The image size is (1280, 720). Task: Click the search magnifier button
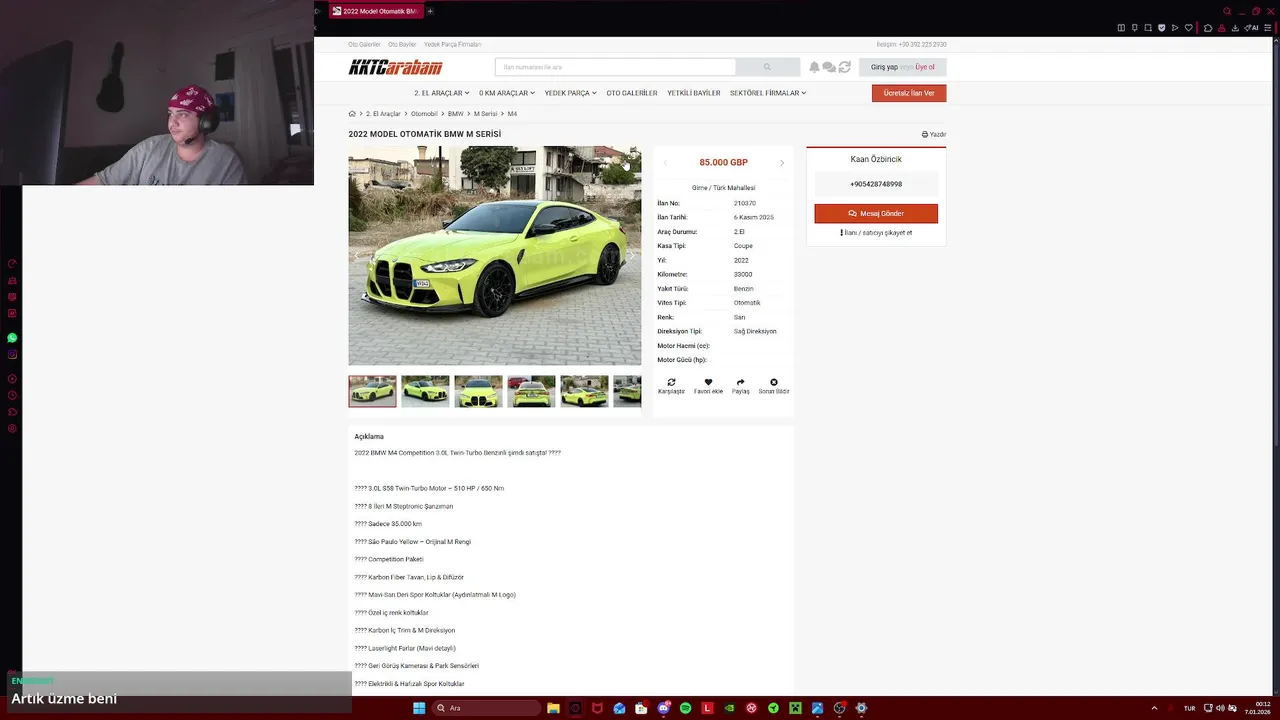click(767, 67)
